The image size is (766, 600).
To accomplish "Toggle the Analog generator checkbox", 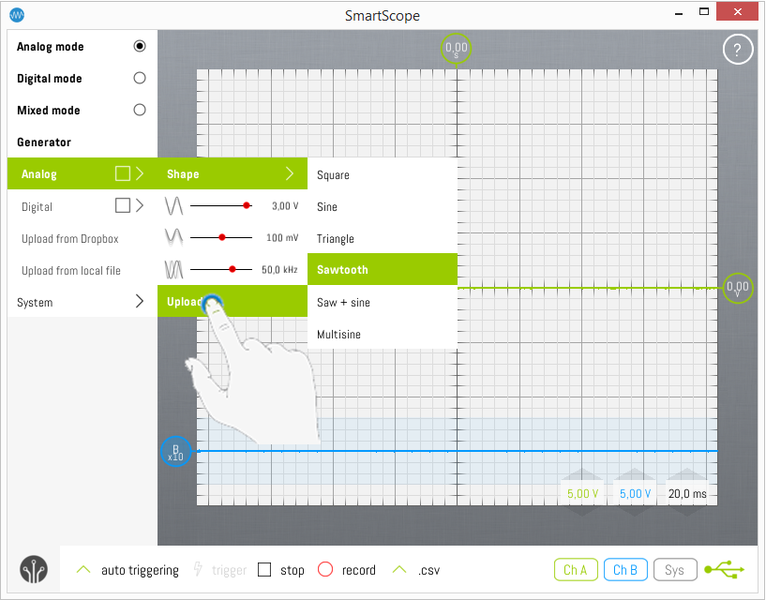I will pyautogui.click(x=122, y=174).
